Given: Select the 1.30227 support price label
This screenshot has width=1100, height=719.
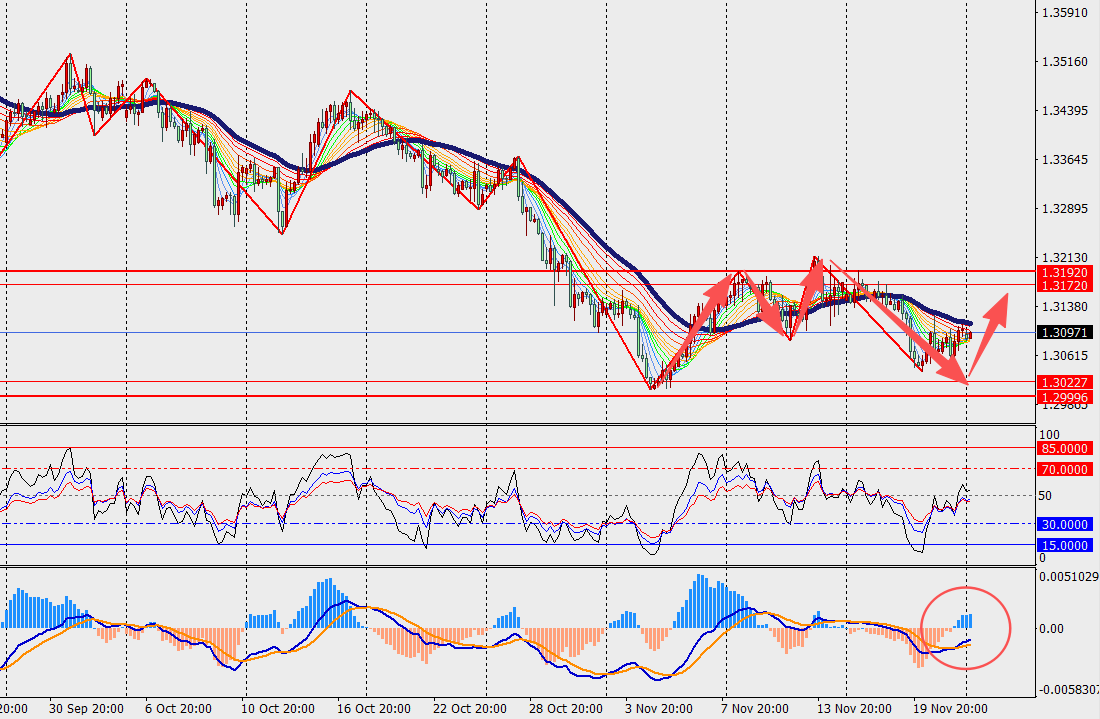Looking at the screenshot, I should pos(1064,382).
